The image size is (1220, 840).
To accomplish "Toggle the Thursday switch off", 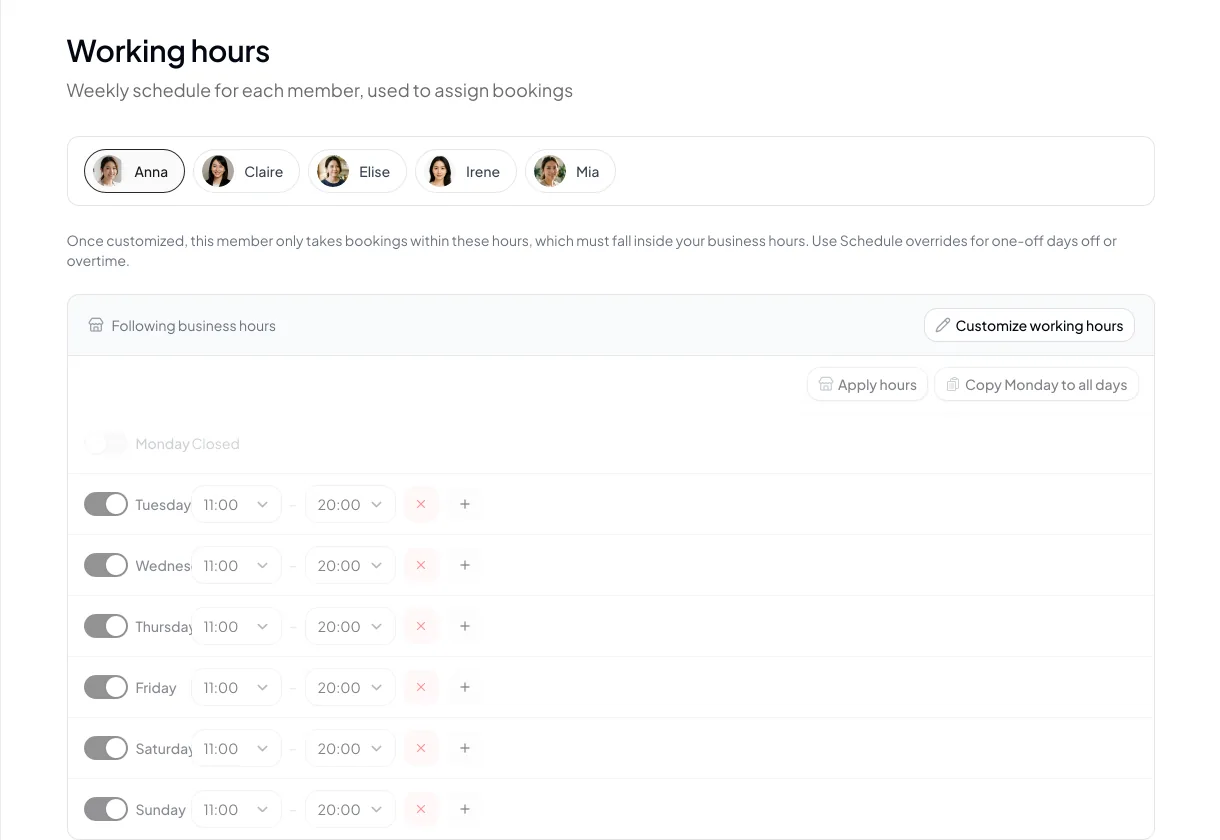I will (106, 626).
